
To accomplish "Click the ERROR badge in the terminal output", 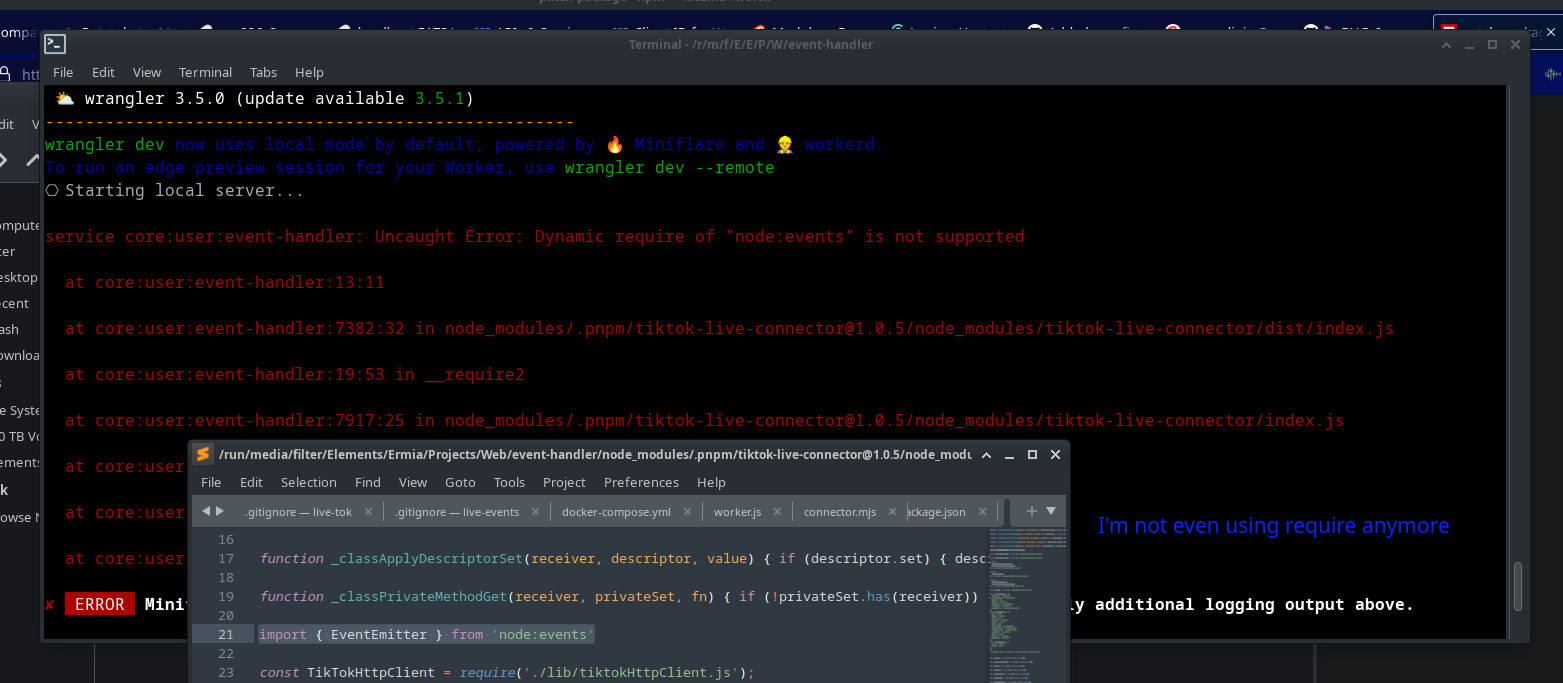I will [x=99, y=604].
